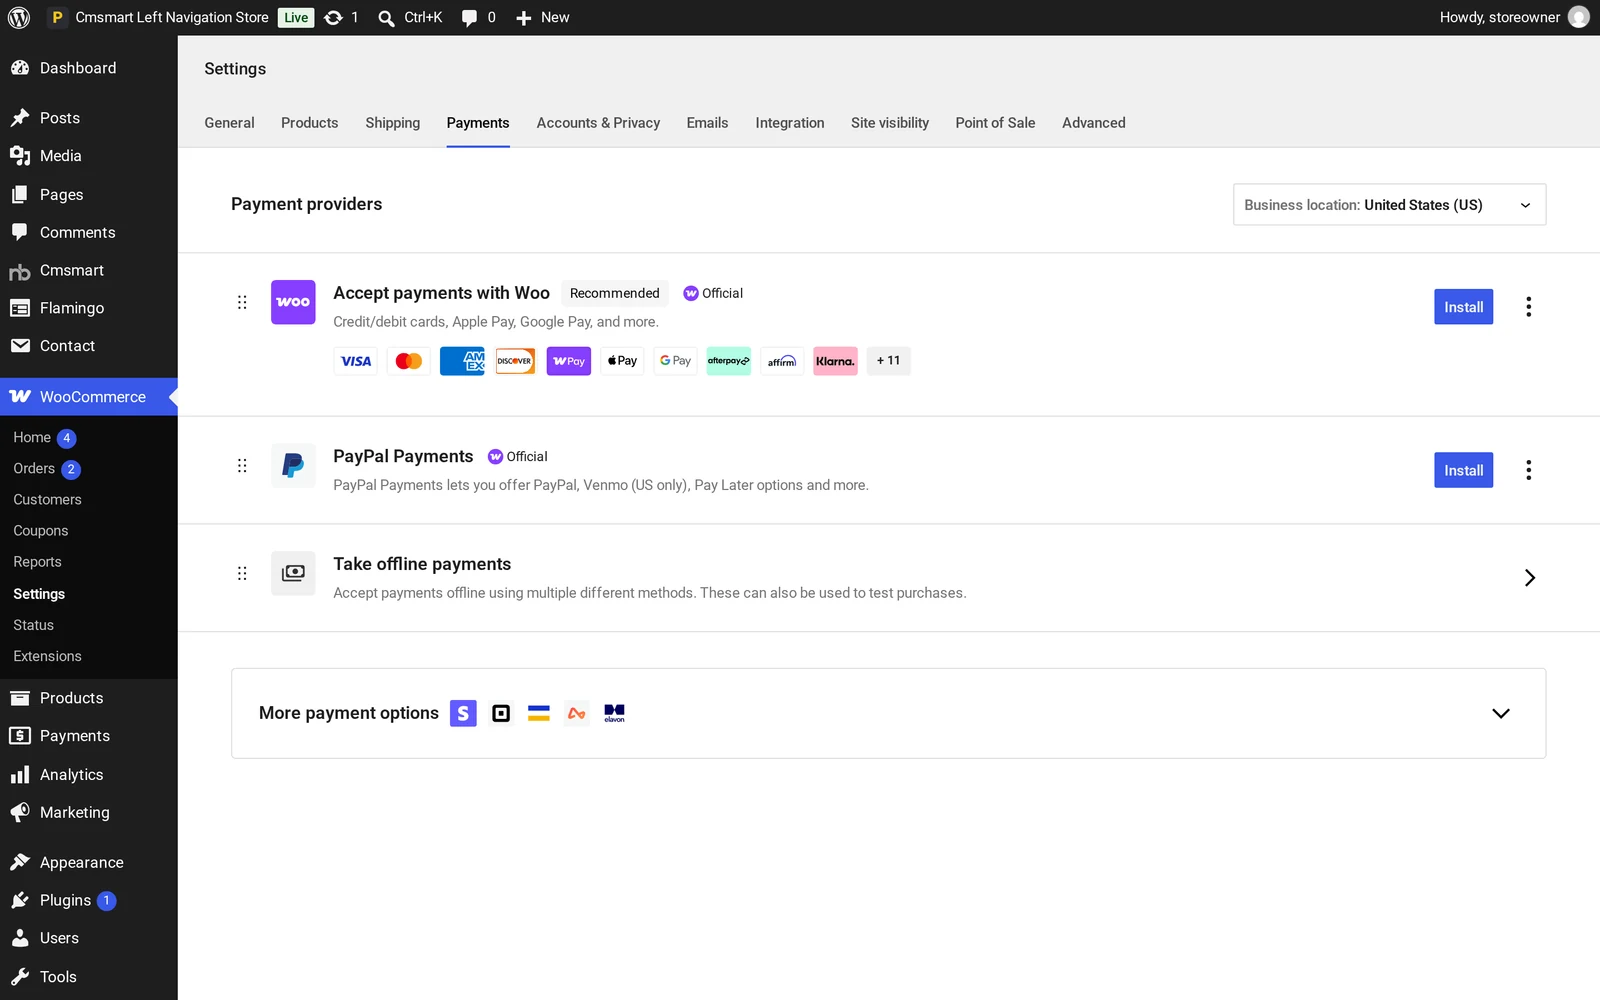Open the Ctrl+K search command palette
1600x1000 pixels.
tap(410, 17)
